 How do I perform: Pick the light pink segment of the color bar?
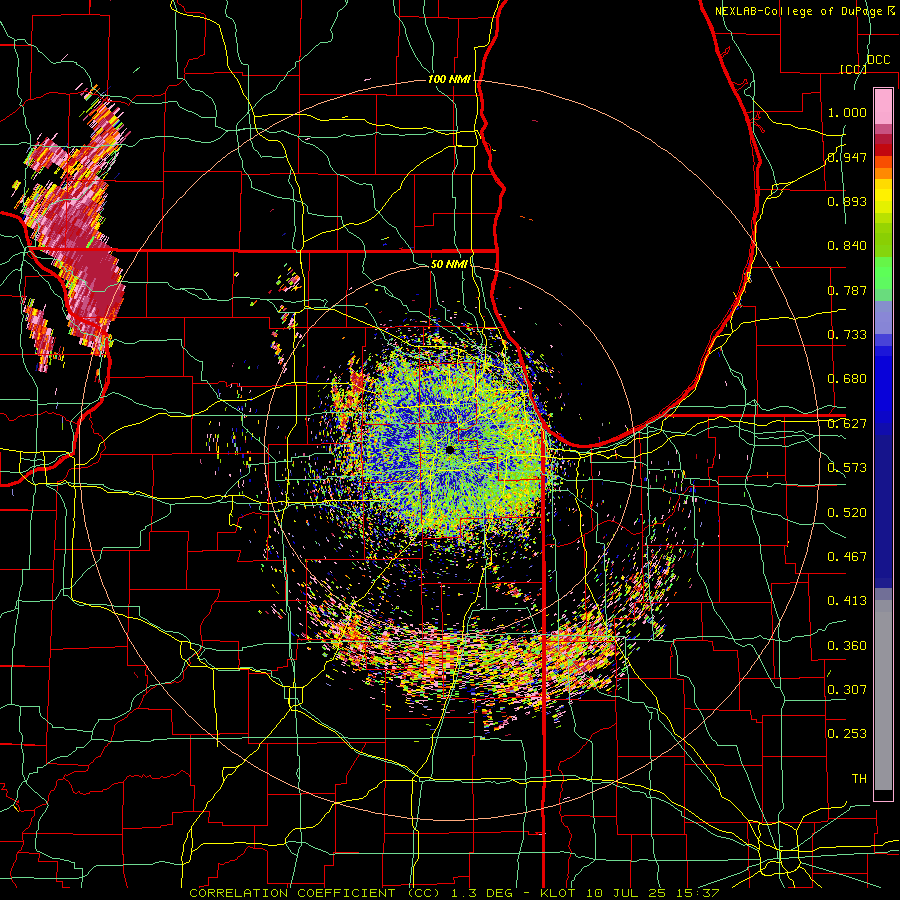pos(883,106)
